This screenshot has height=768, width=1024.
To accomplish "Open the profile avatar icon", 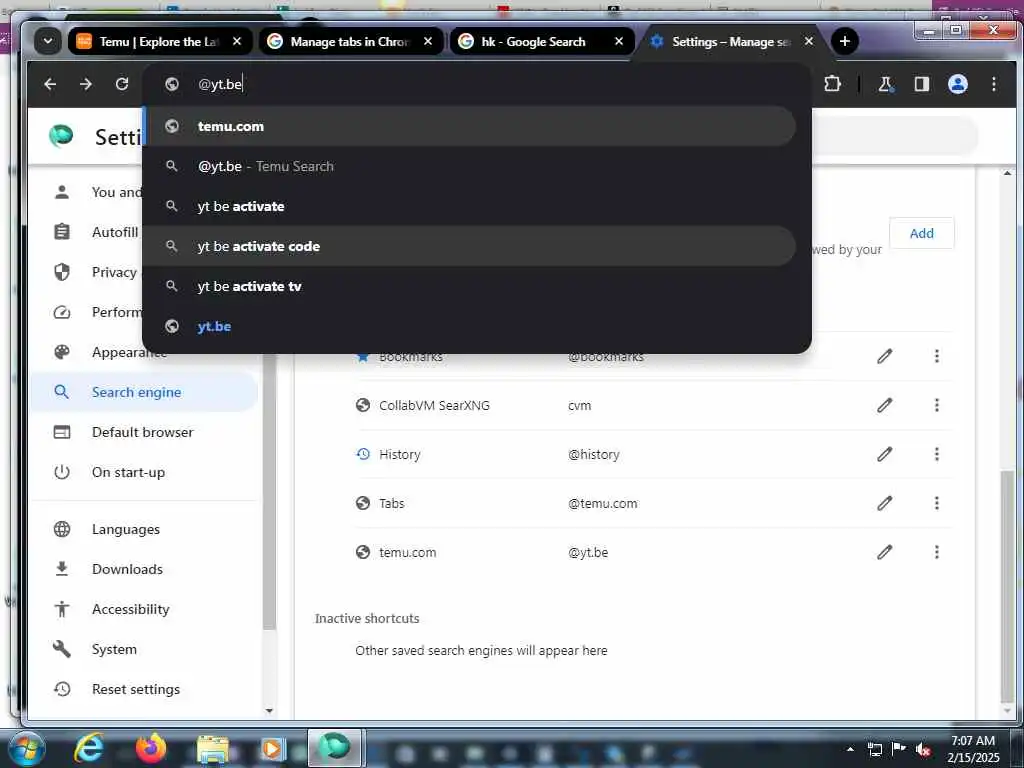I will coord(957,84).
